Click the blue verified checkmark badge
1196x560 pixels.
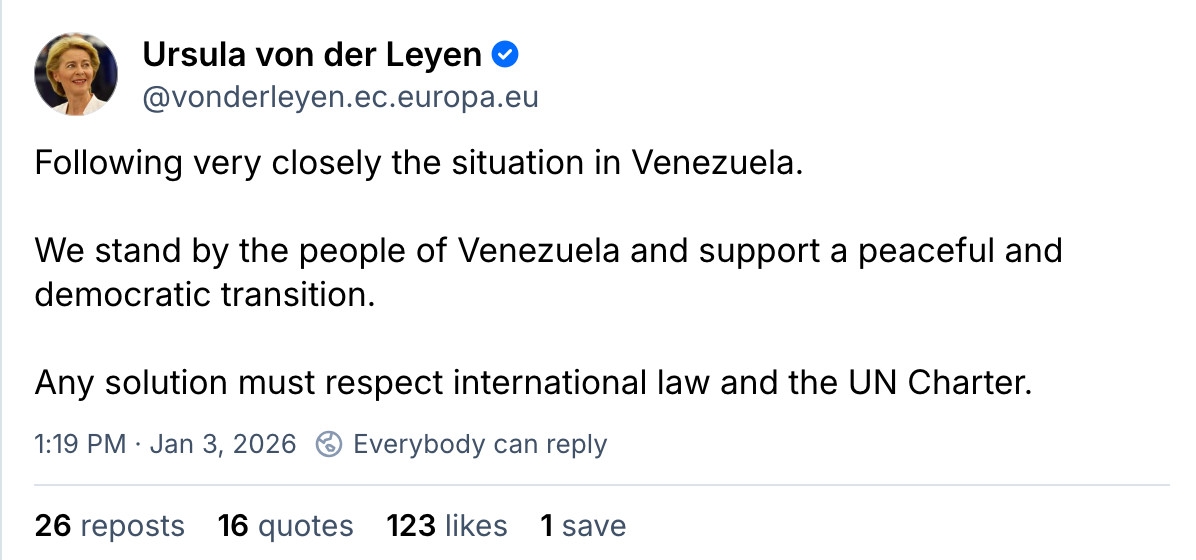click(x=507, y=55)
